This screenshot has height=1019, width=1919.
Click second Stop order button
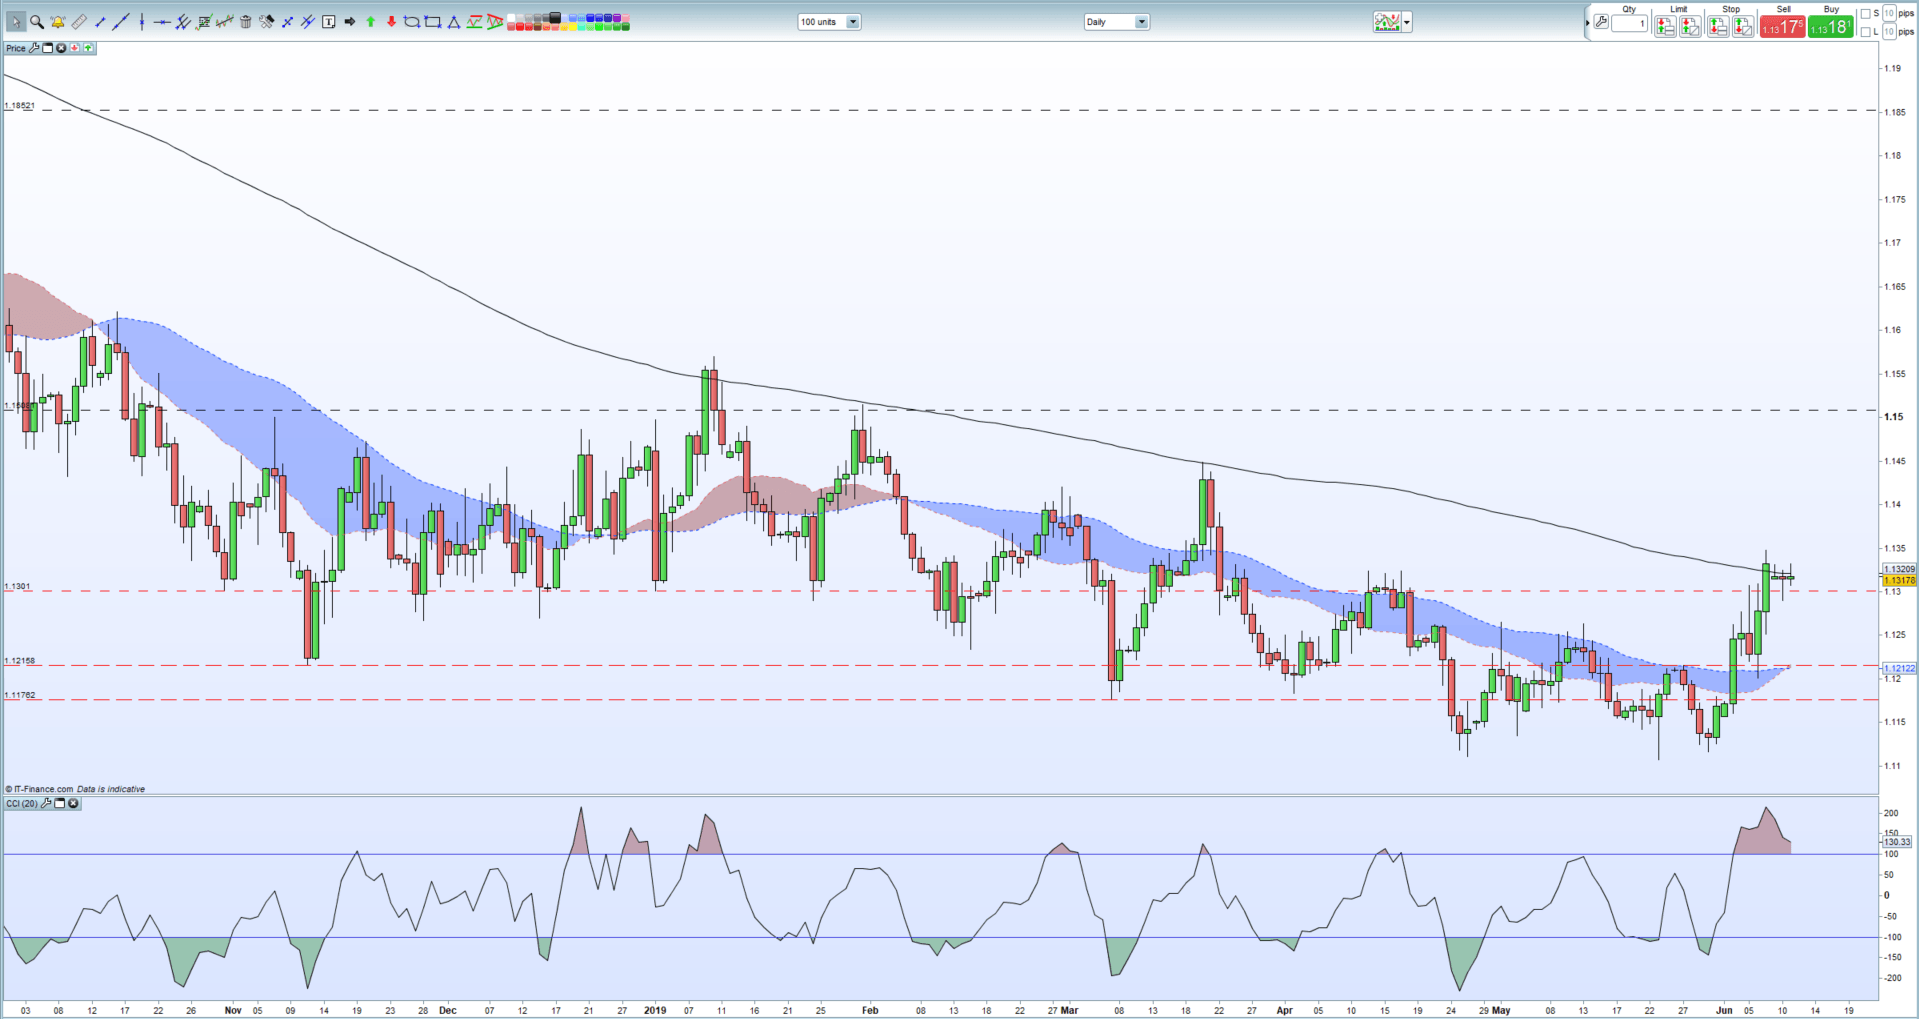(x=1743, y=26)
